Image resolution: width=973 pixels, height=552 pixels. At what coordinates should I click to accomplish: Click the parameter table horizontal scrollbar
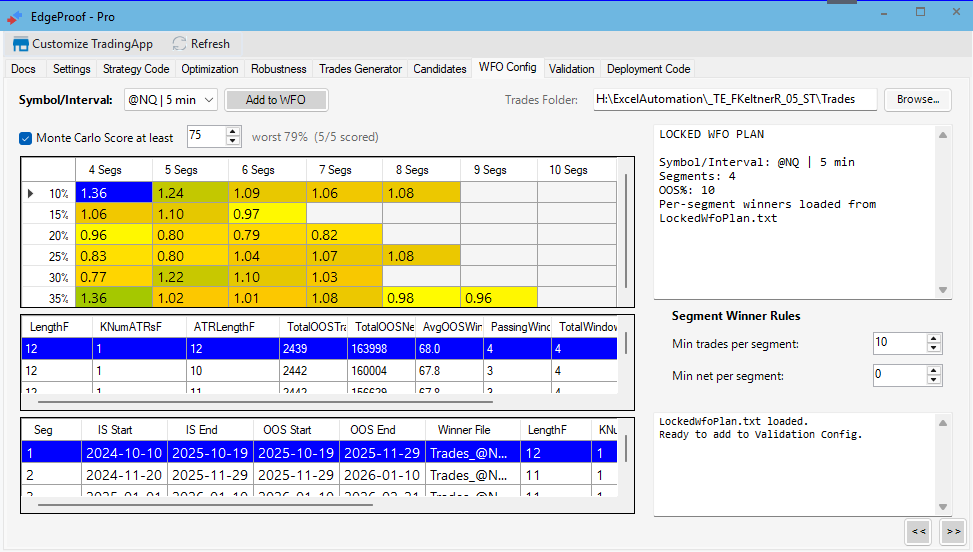[266, 402]
